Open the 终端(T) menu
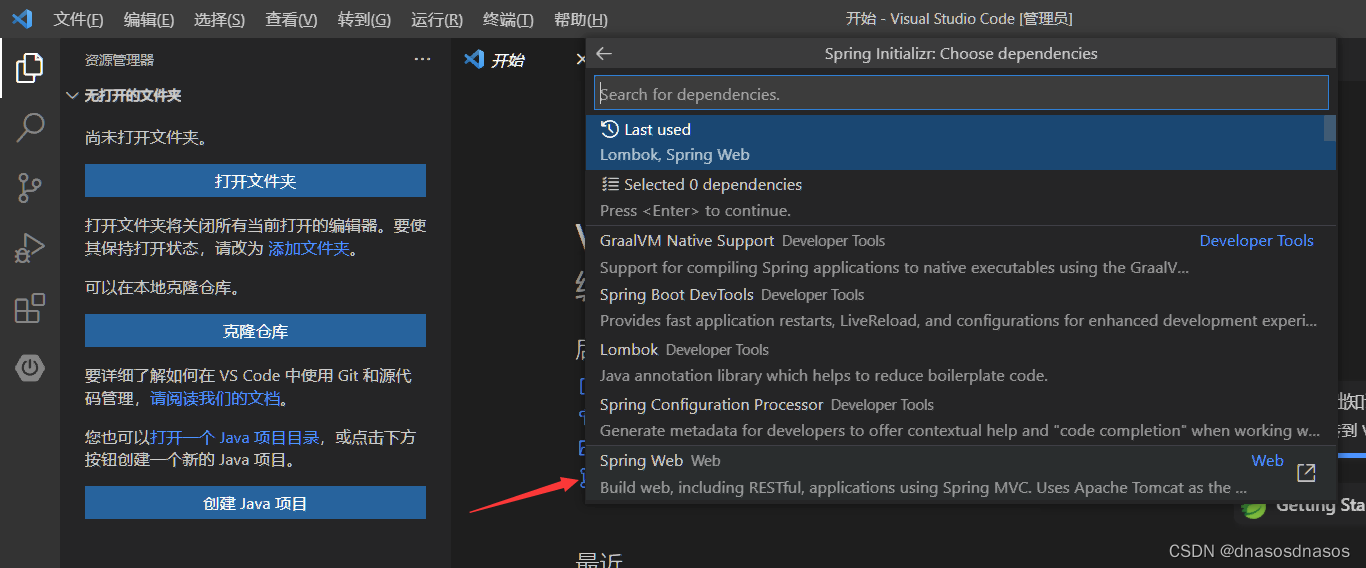Screen dimensions: 1366x568 508,19
